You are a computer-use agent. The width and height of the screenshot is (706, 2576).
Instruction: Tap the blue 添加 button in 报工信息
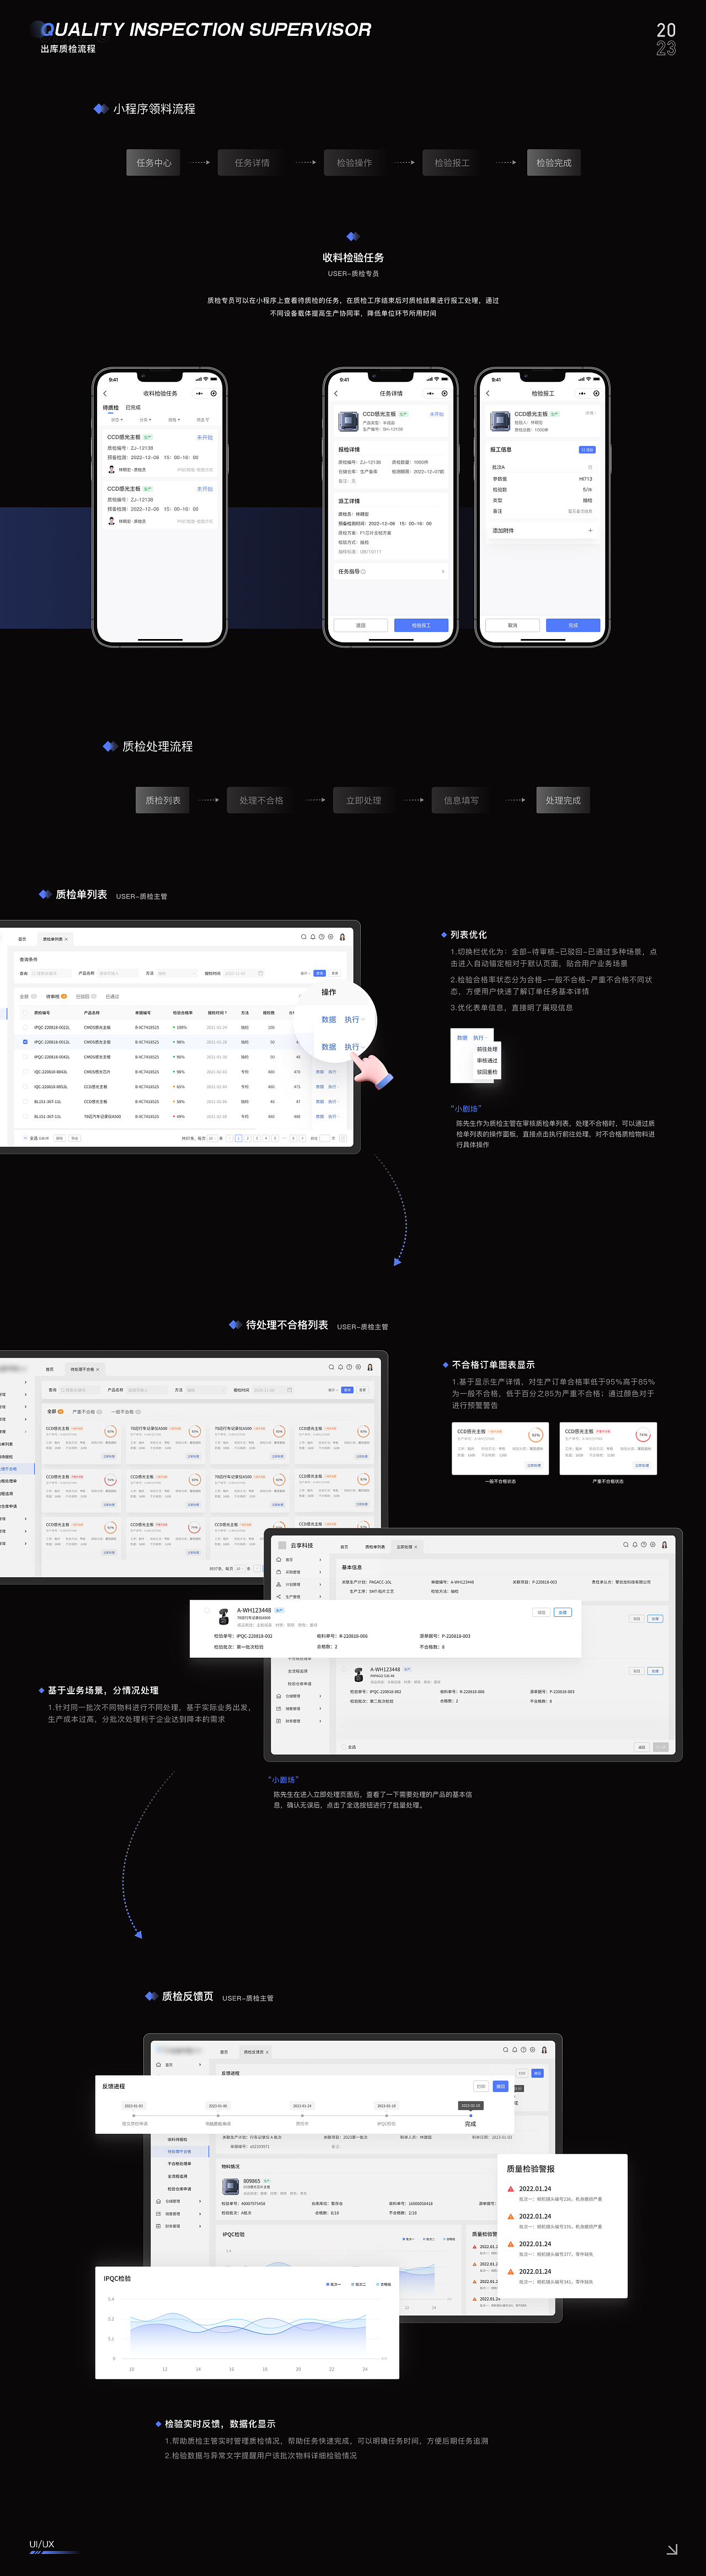(x=587, y=450)
